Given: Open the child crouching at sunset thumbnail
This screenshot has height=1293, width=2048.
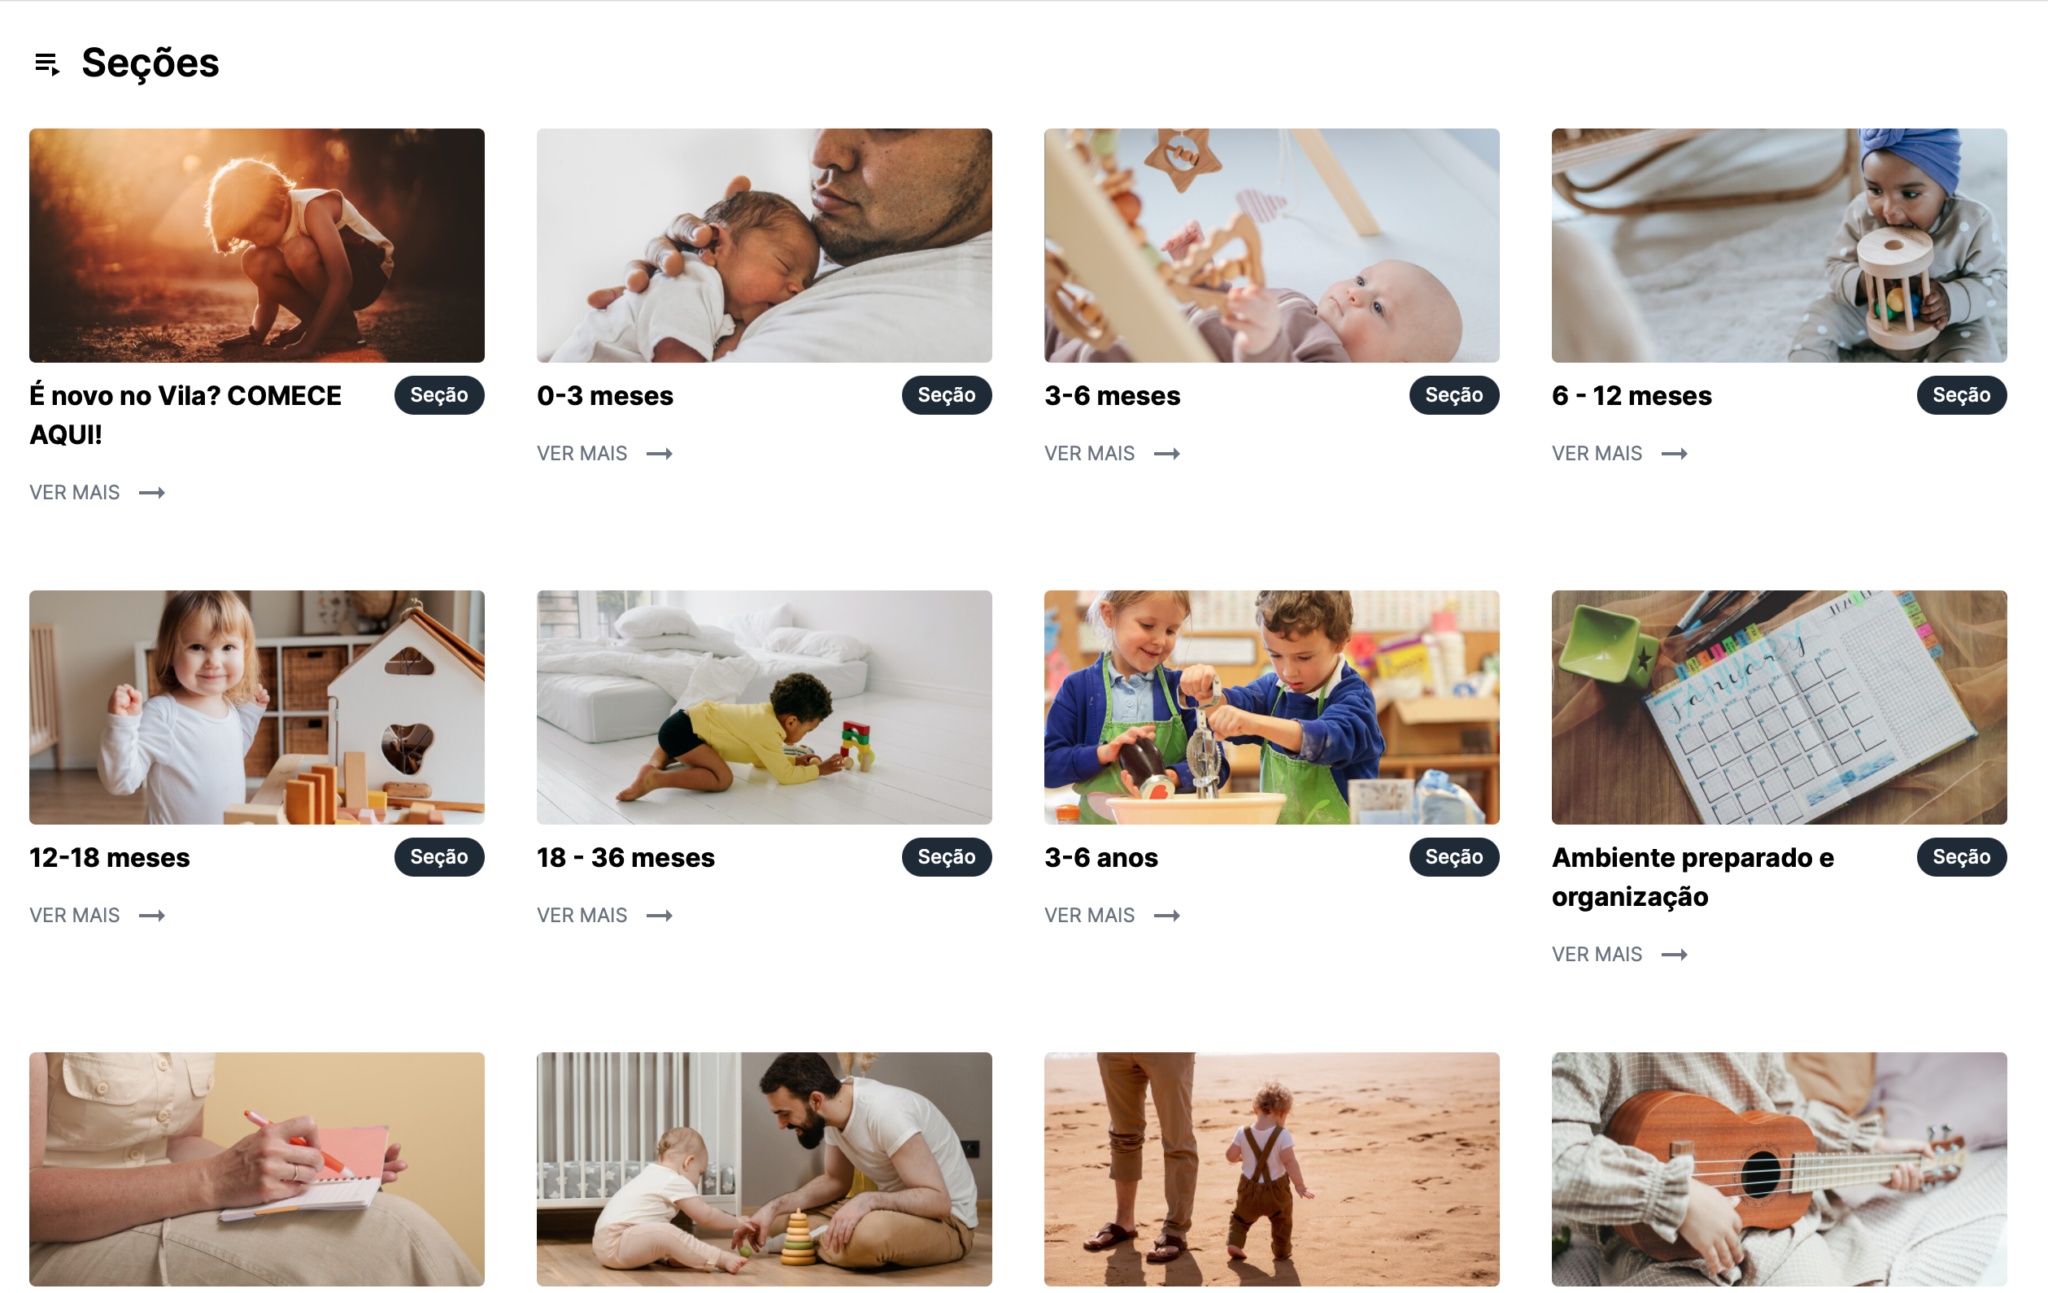Looking at the screenshot, I should tap(257, 245).
